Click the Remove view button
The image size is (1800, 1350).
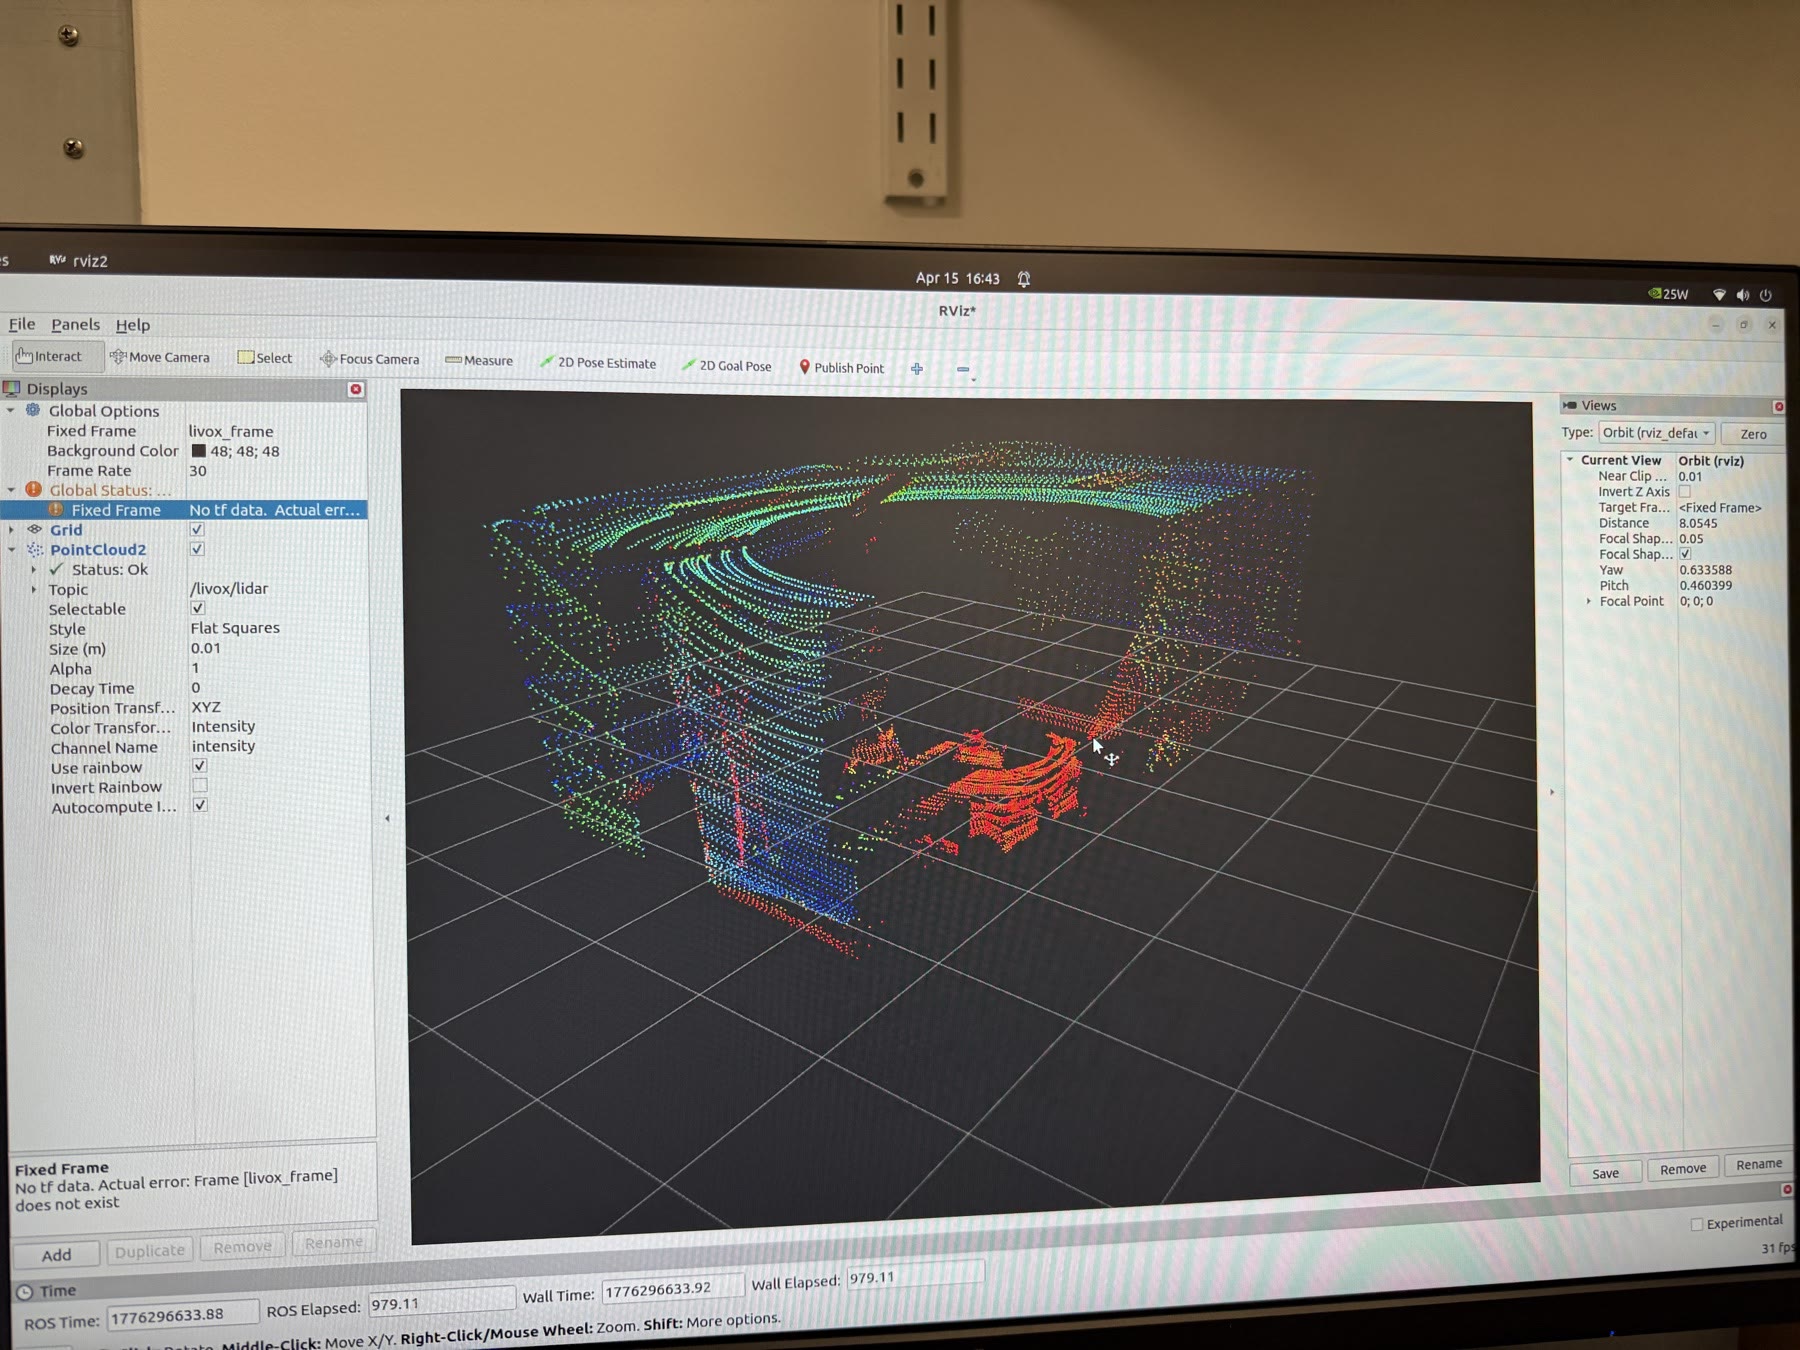coord(1683,1168)
